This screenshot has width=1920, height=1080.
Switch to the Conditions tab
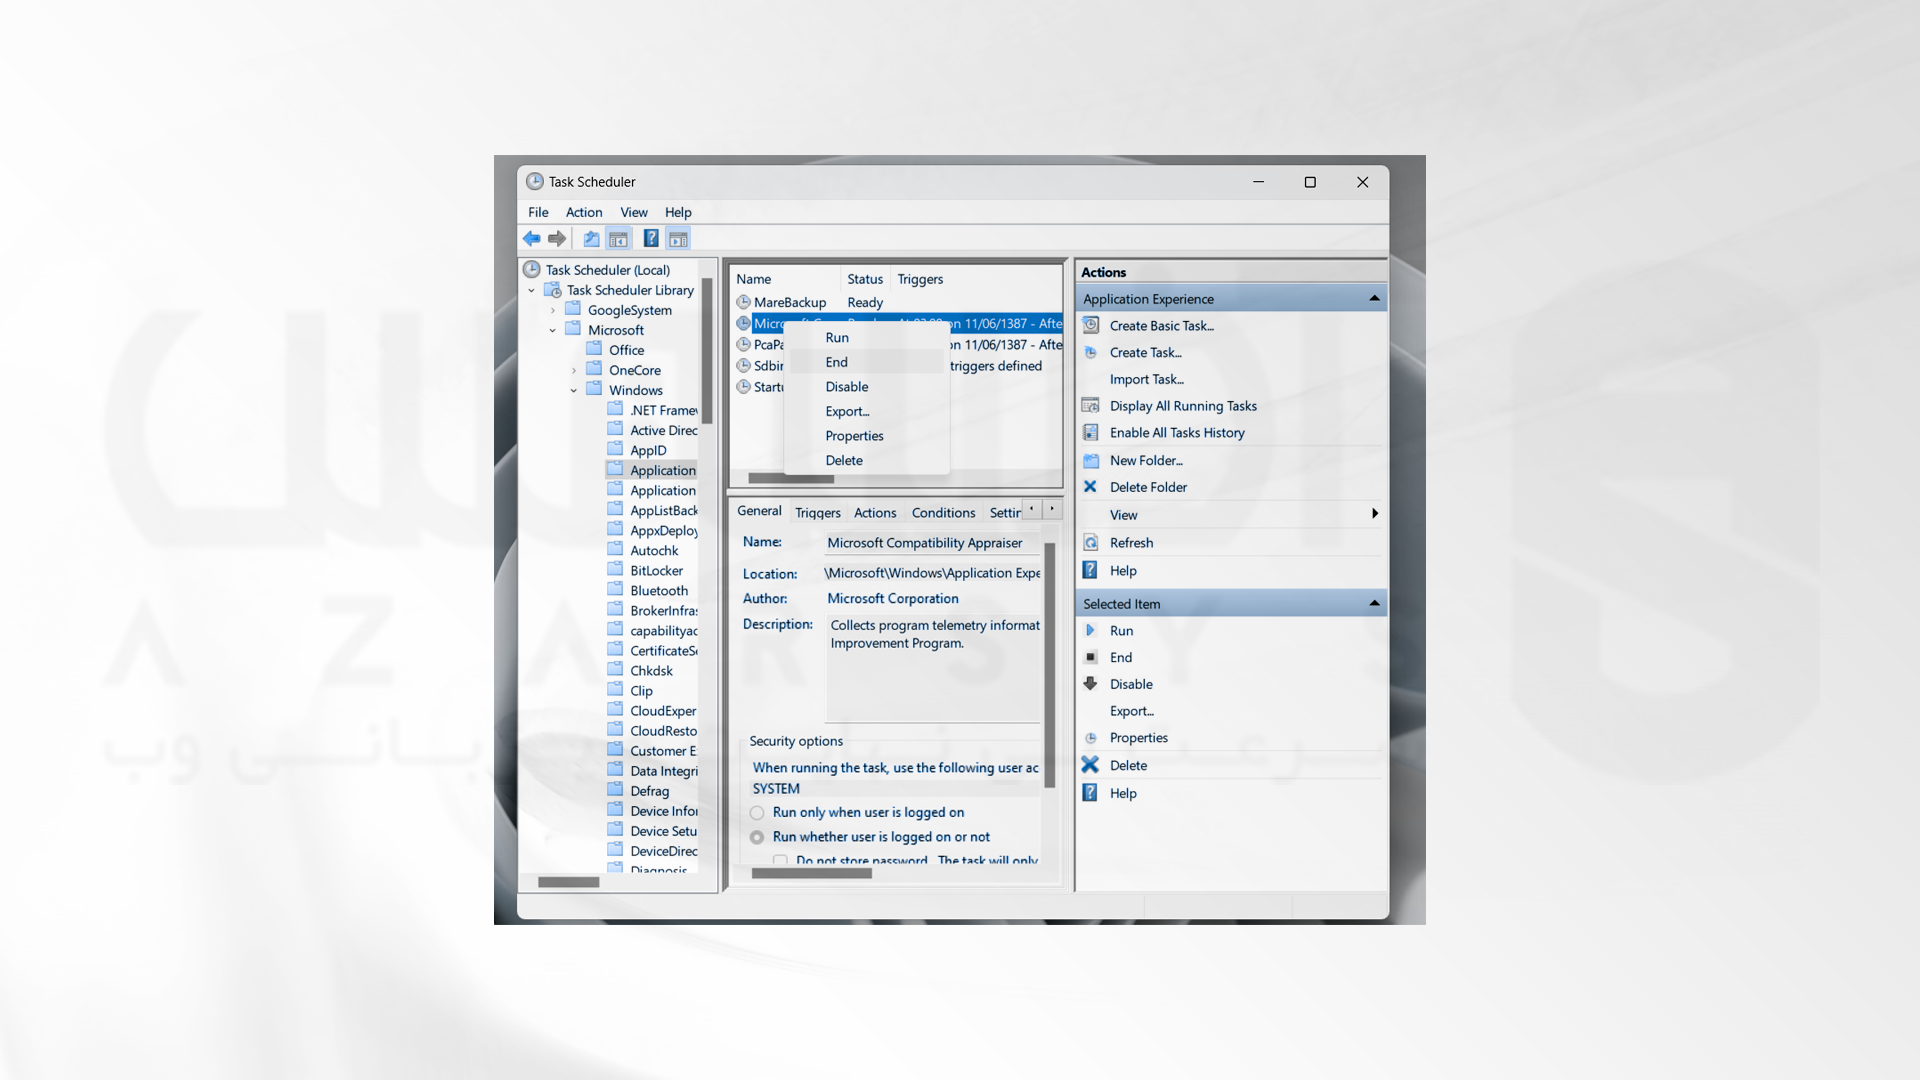[x=943, y=513]
